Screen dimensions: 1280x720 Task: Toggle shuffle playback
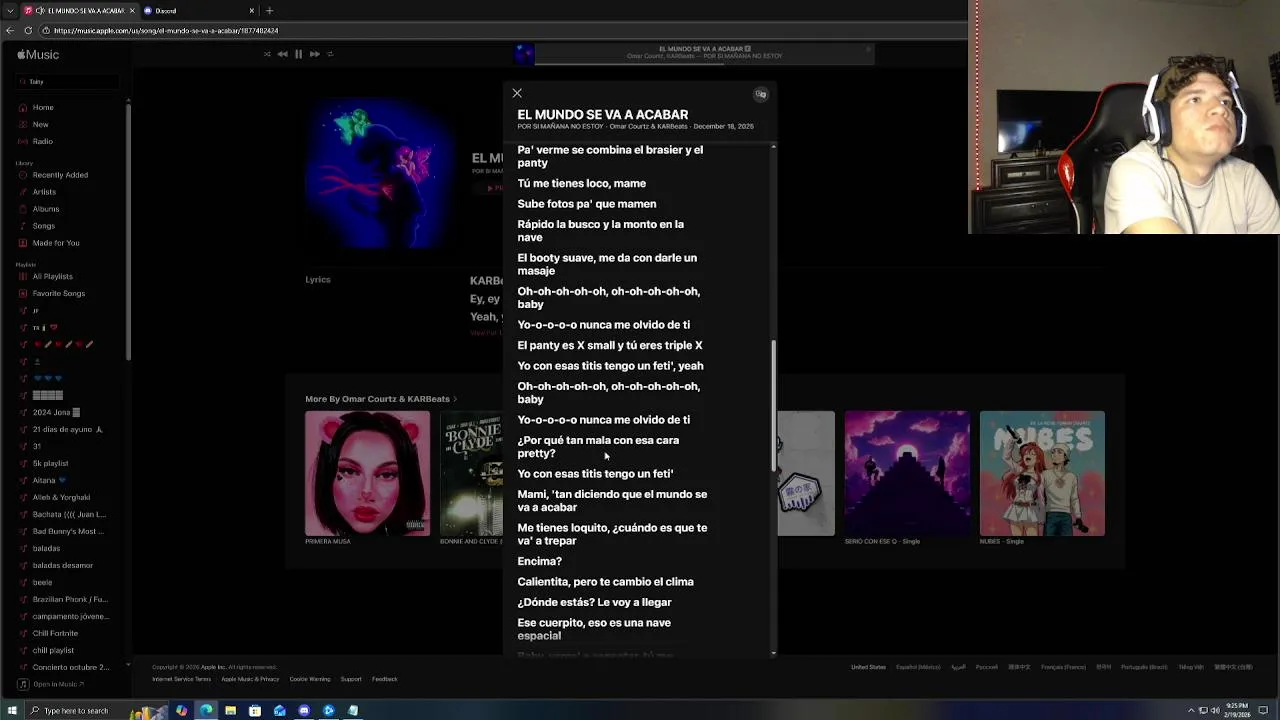(x=267, y=54)
